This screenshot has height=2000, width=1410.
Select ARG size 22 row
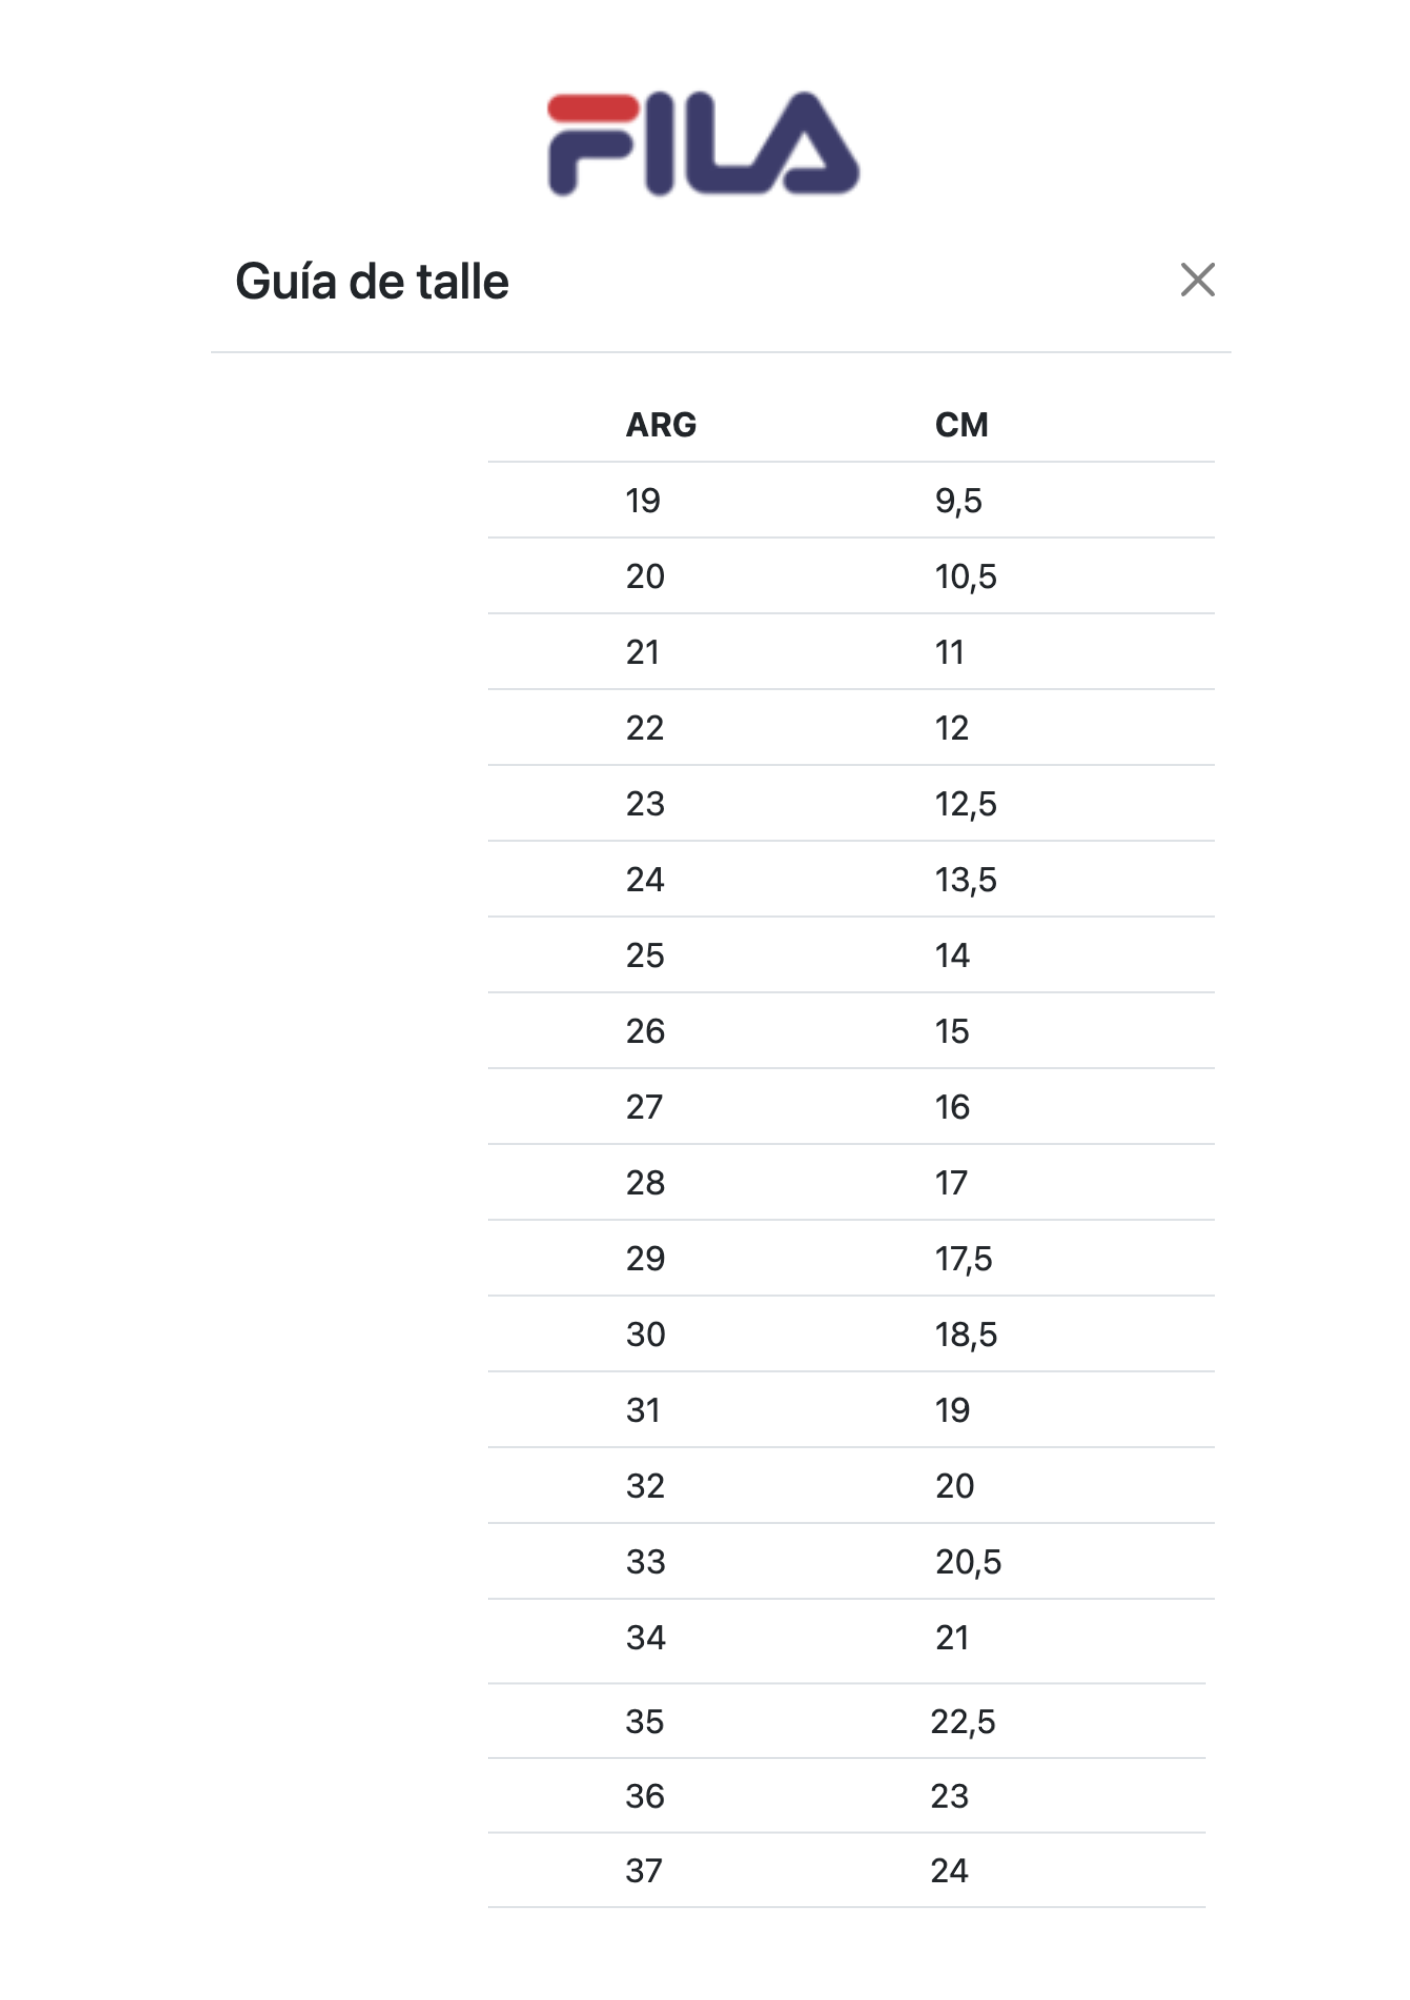[851, 728]
